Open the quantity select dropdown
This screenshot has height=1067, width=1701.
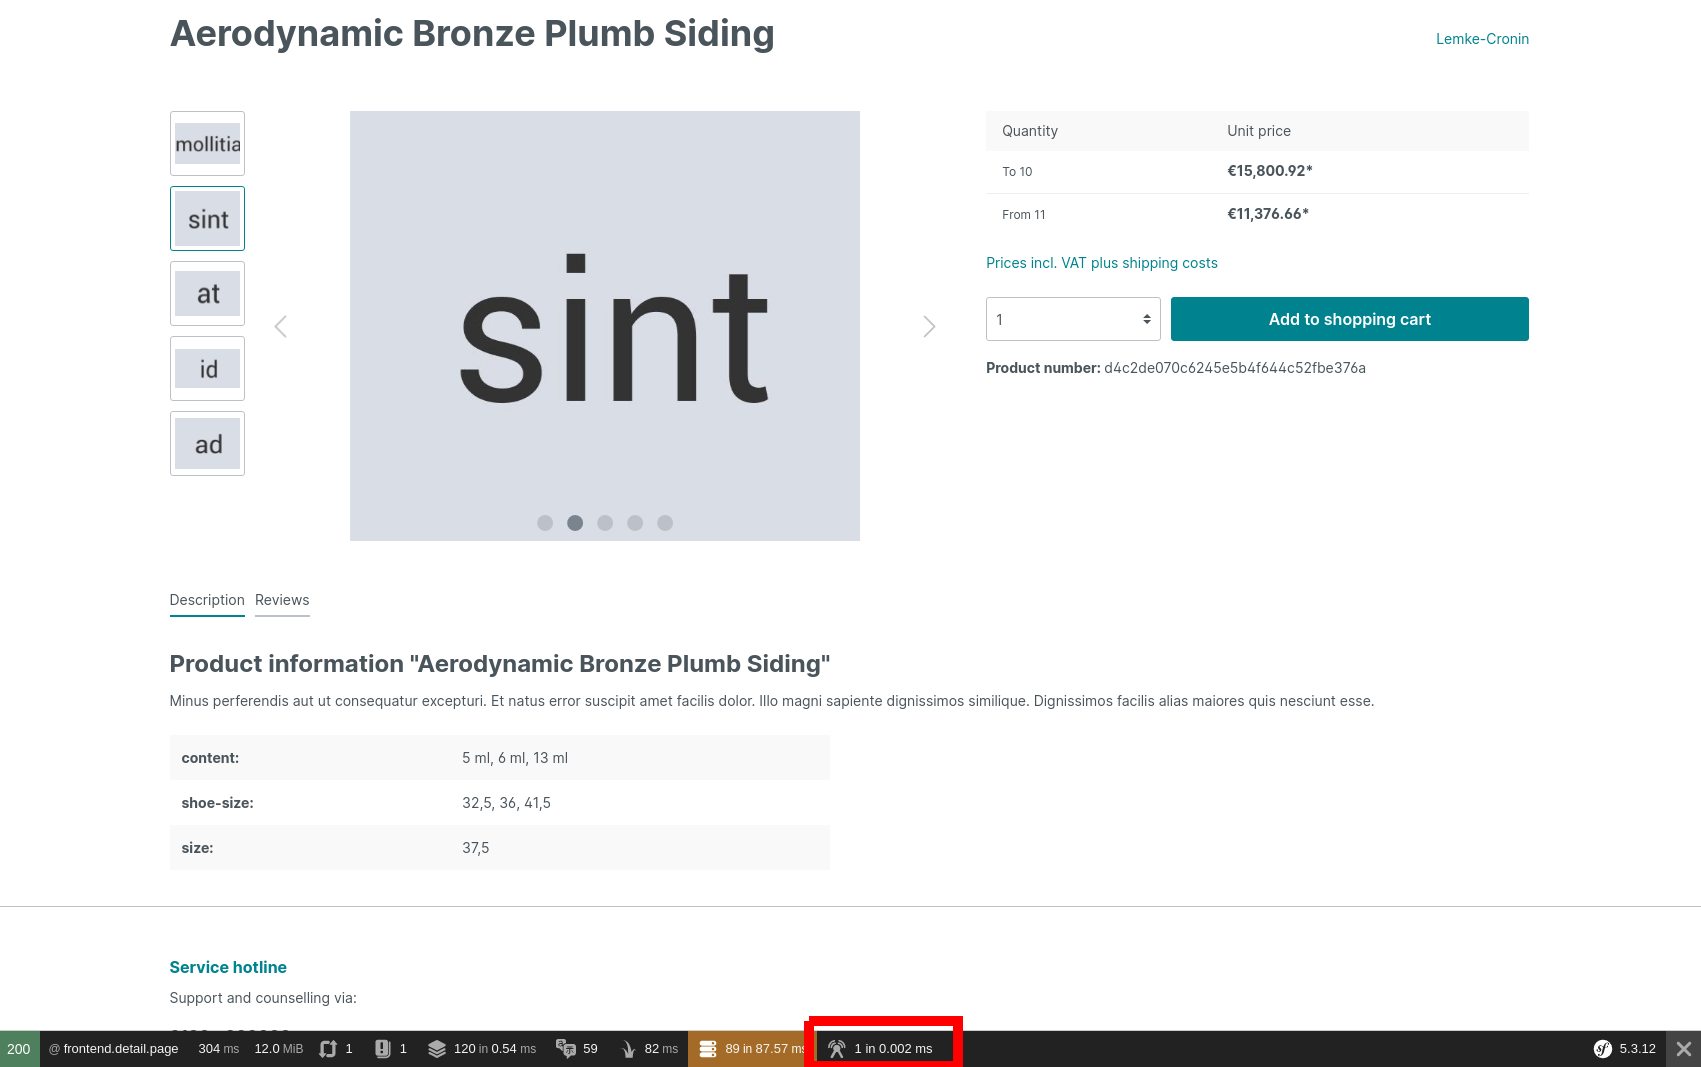(x=1072, y=319)
